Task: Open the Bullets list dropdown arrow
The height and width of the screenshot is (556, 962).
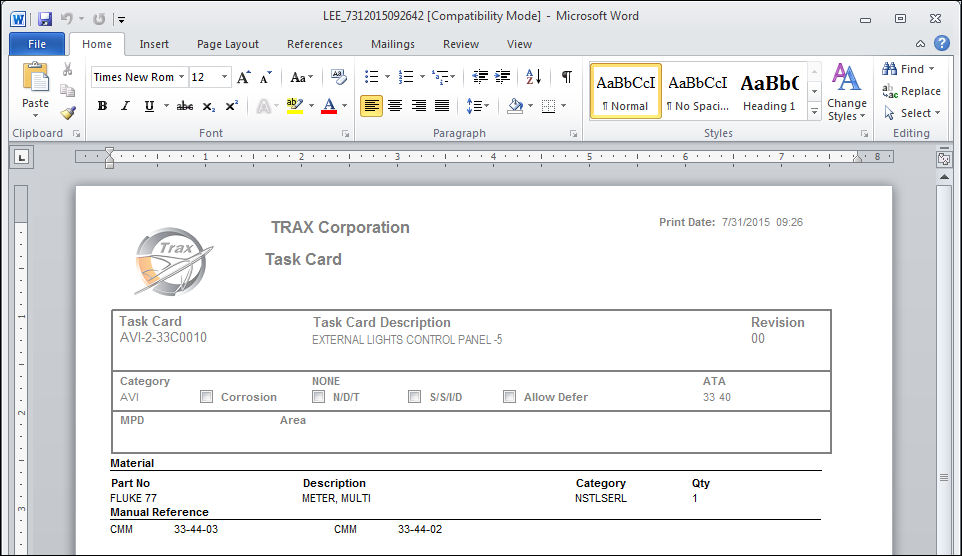Action: coord(387,77)
